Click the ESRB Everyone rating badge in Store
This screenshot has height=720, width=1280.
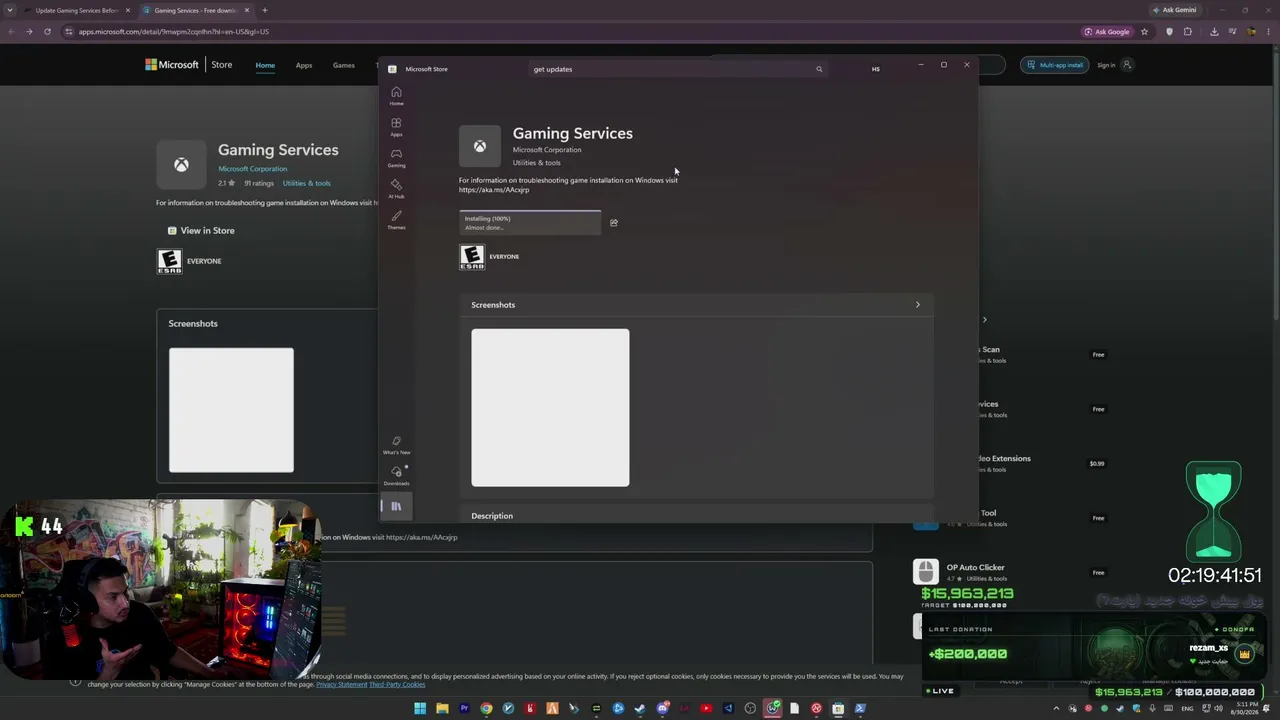click(x=471, y=257)
